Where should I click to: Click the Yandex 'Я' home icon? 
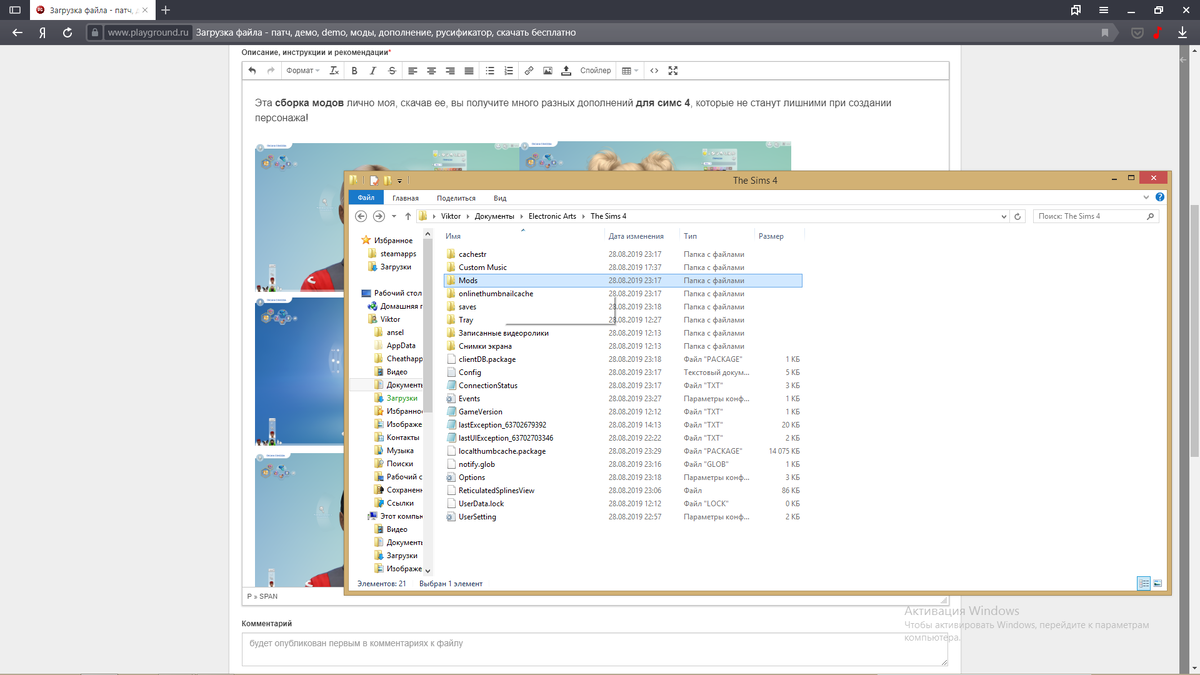[42, 32]
